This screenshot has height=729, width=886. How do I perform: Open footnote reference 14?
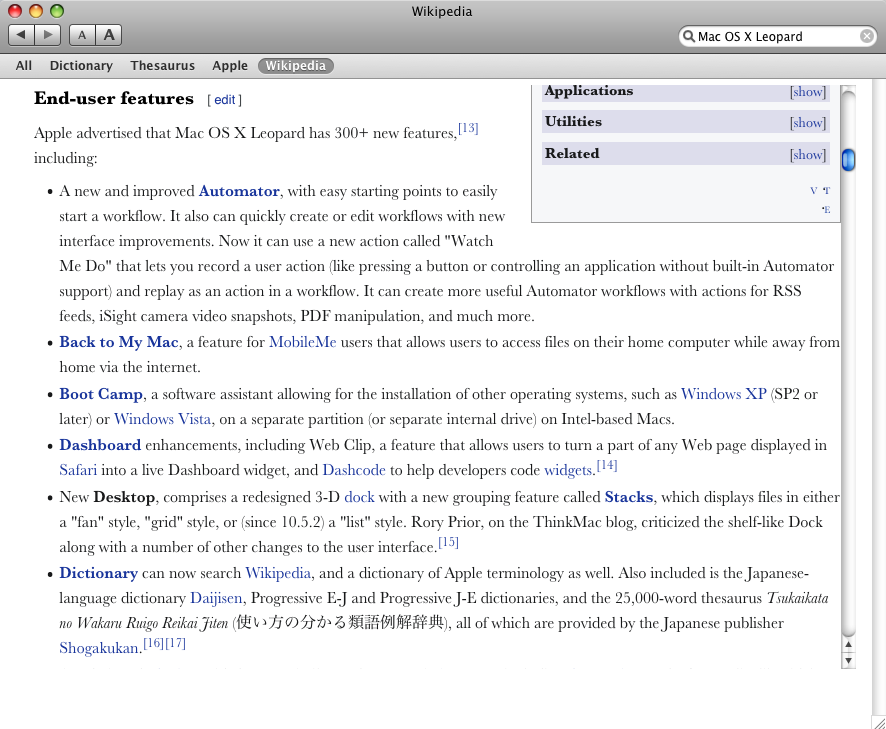607,465
